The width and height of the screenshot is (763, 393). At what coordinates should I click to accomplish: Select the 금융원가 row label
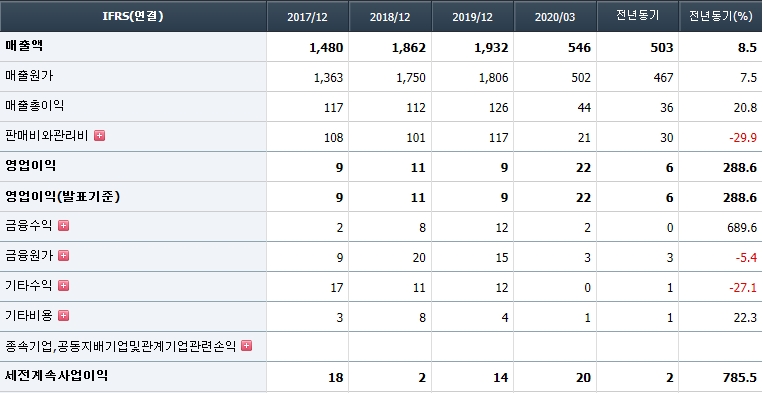tap(29, 256)
